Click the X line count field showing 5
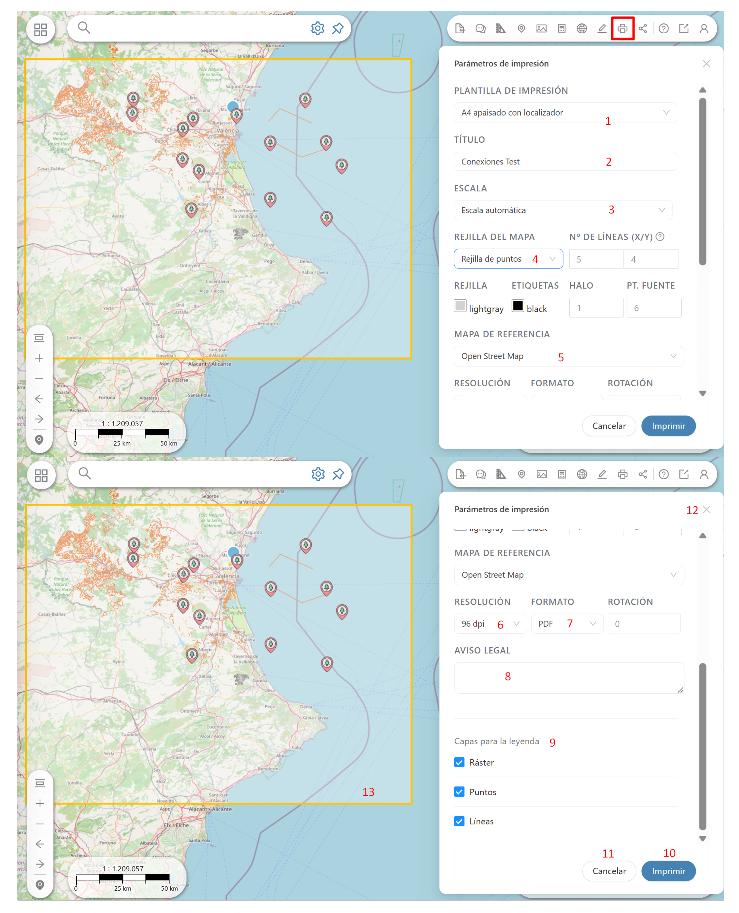This screenshot has width=739, height=913. pyautogui.click(x=596, y=259)
